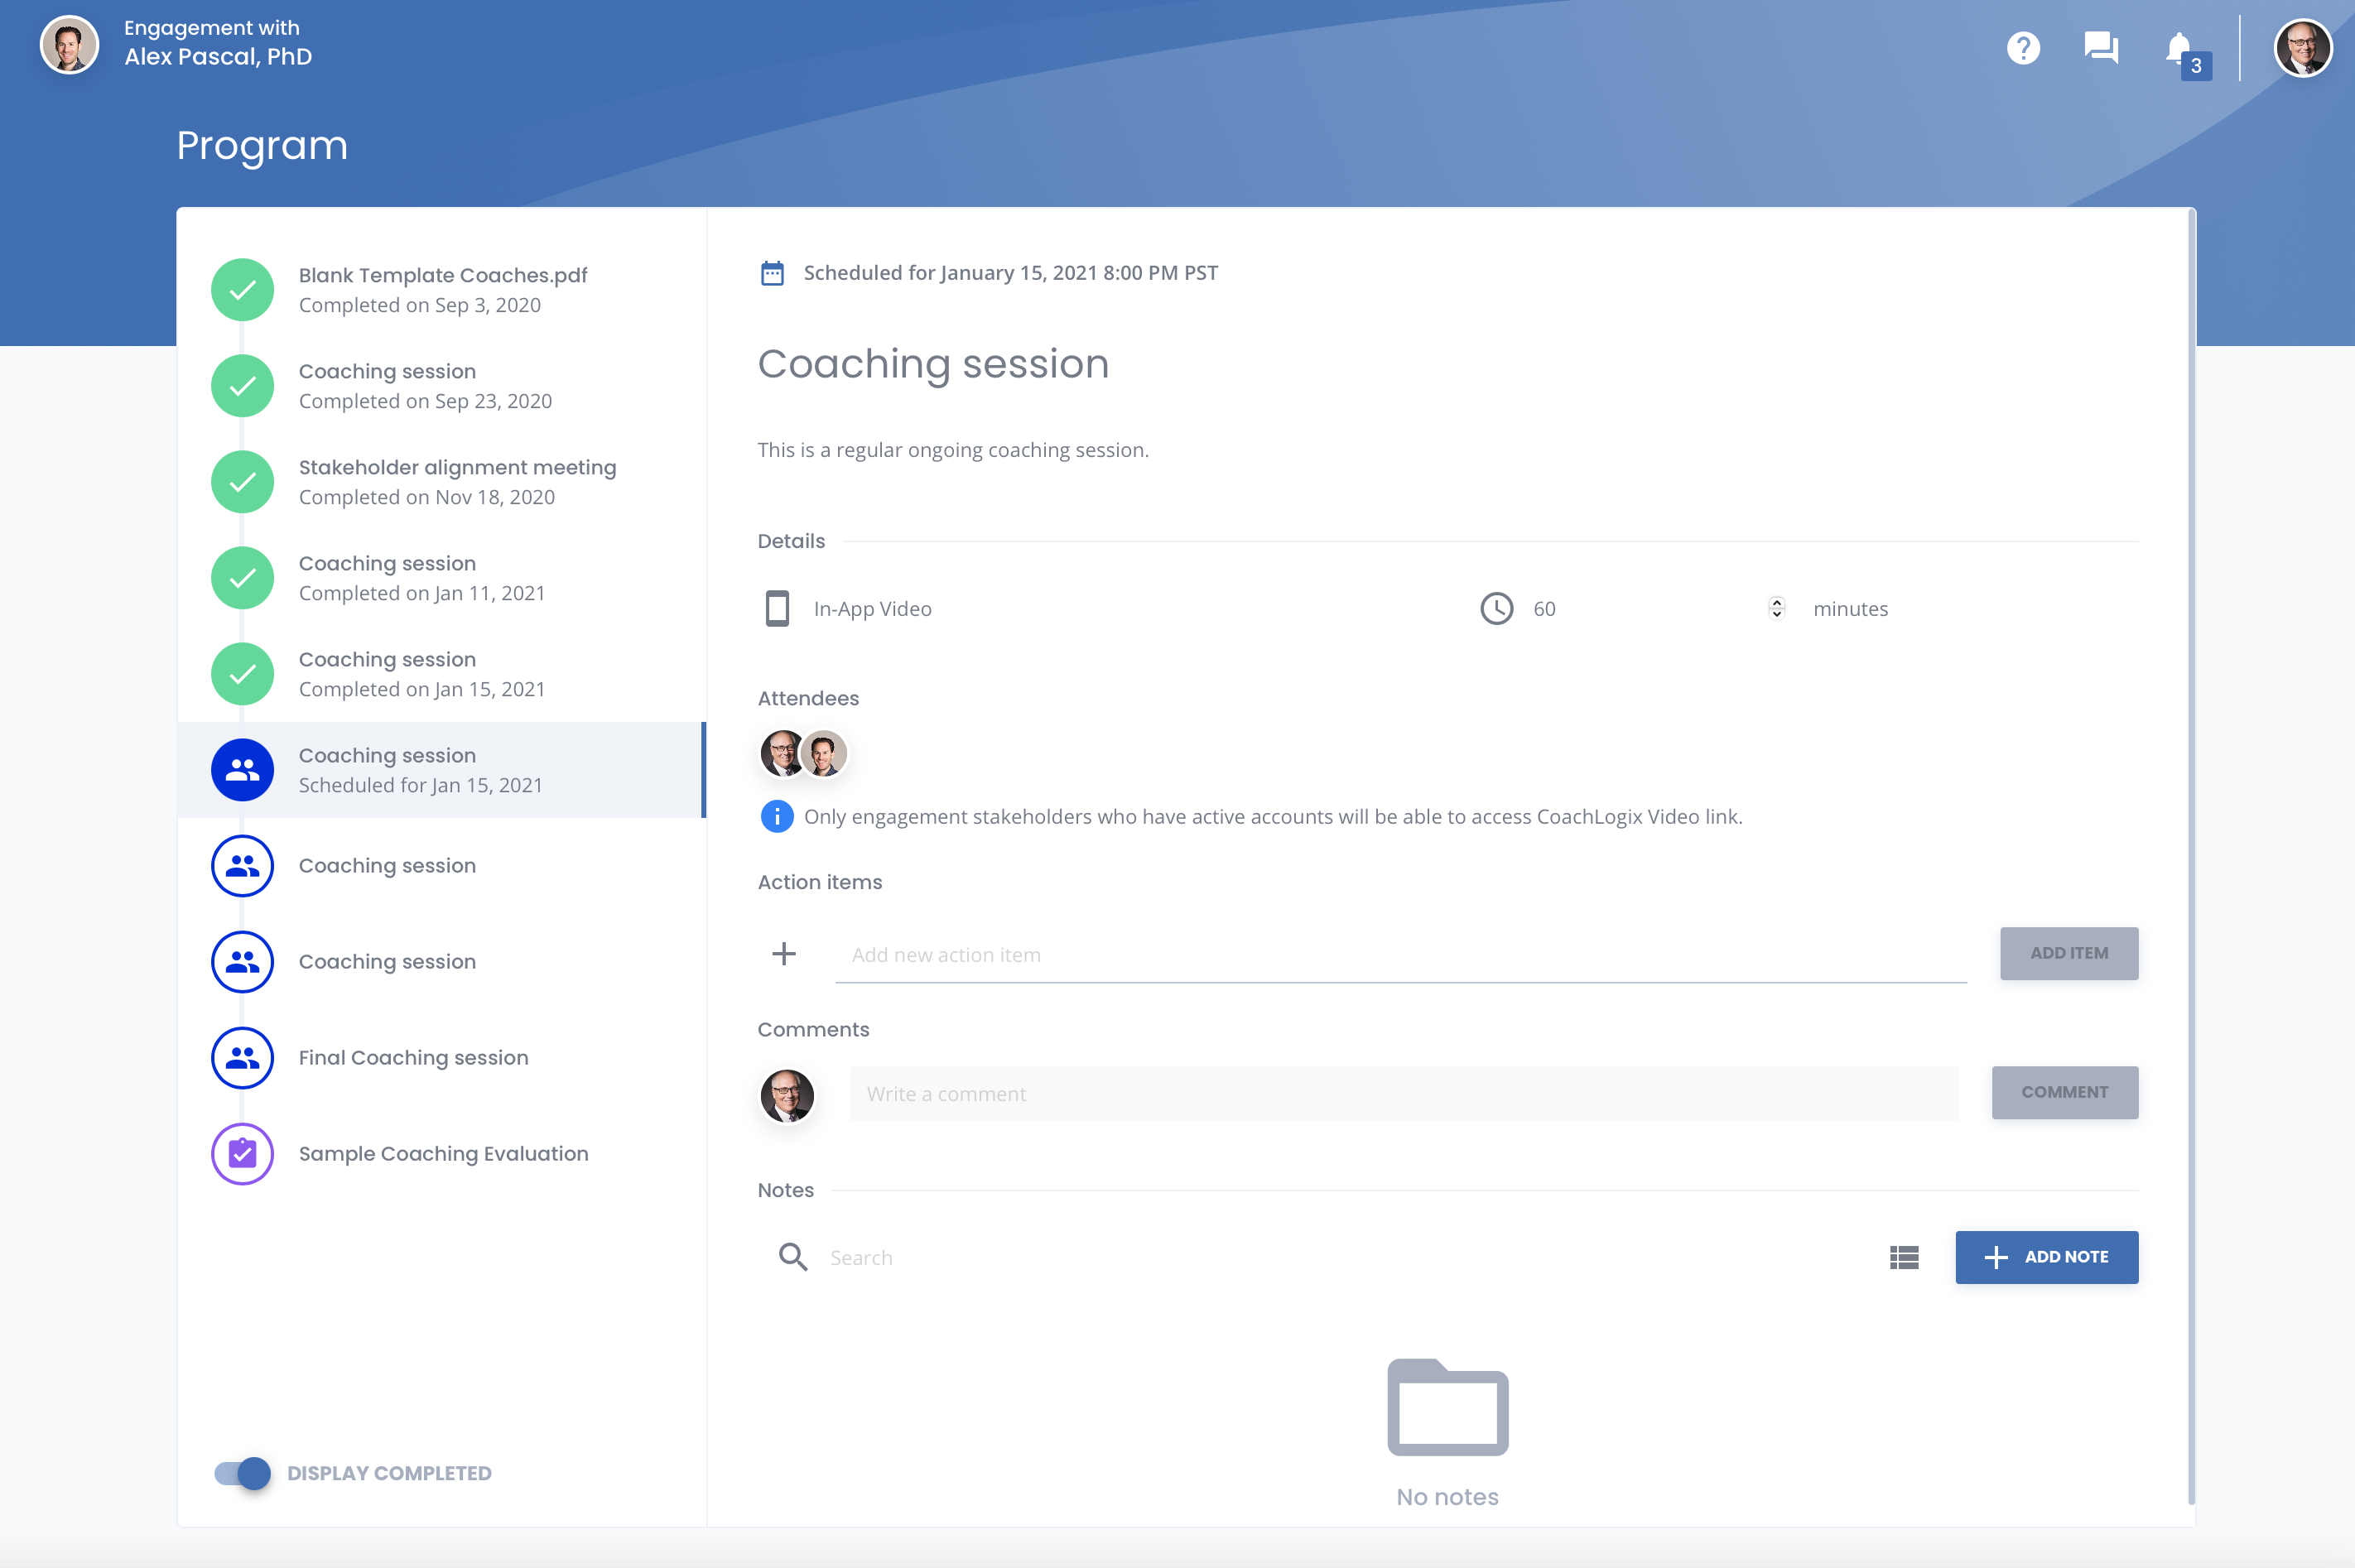Click the filled group icon for the scheduled session
This screenshot has width=2355, height=1568.
[x=242, y=770]
